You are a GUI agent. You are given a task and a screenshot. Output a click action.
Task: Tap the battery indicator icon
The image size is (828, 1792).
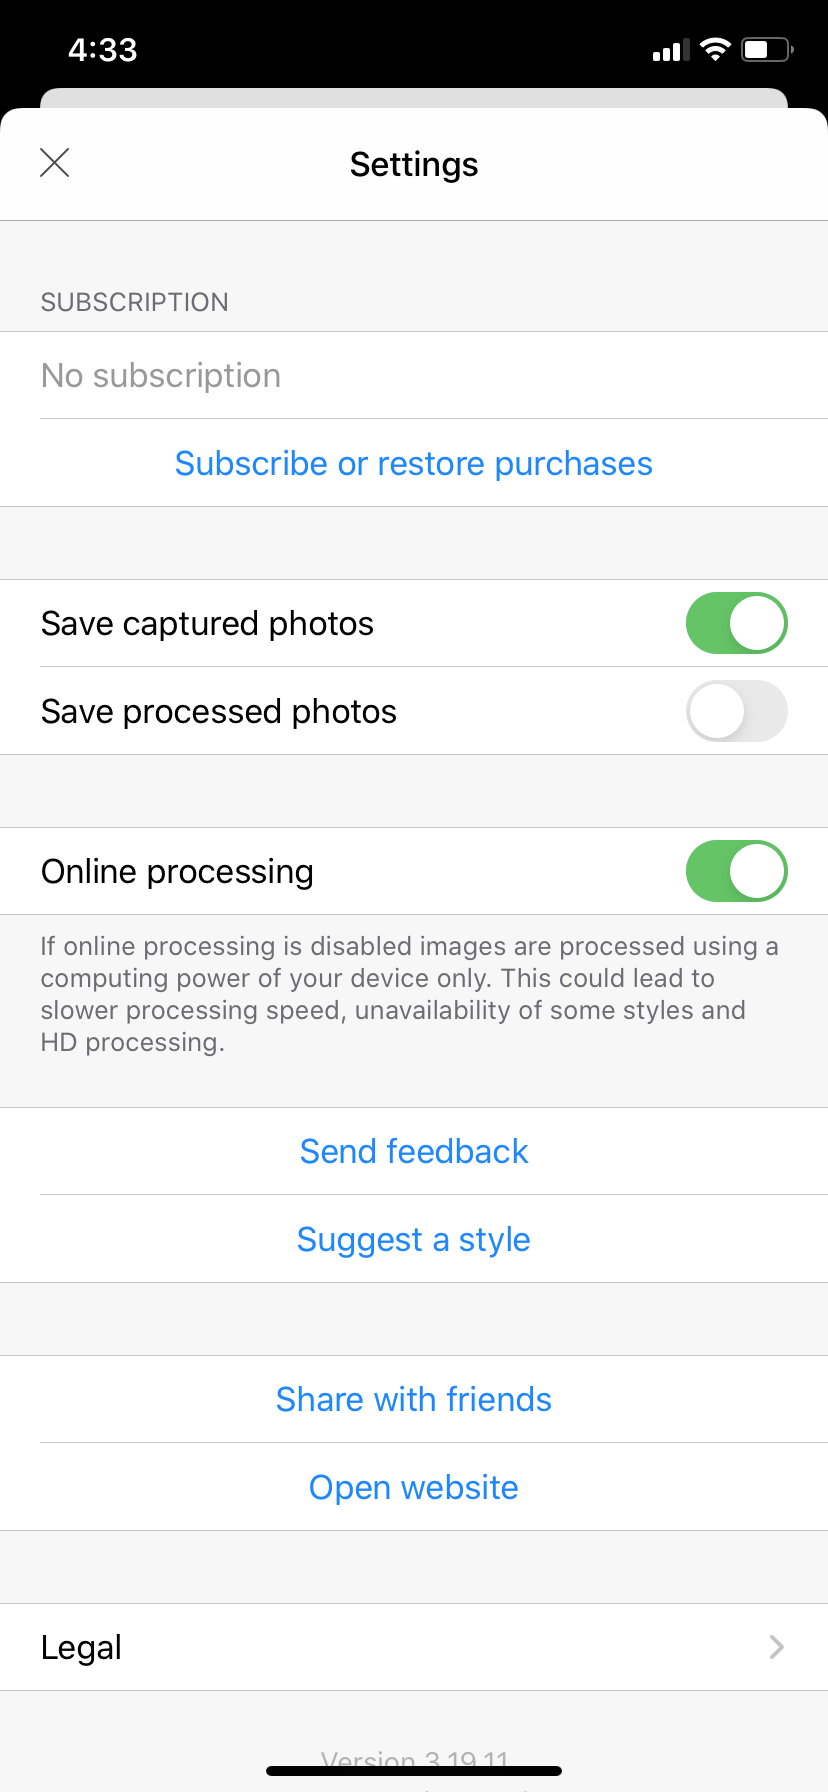[x=767, y=49]
